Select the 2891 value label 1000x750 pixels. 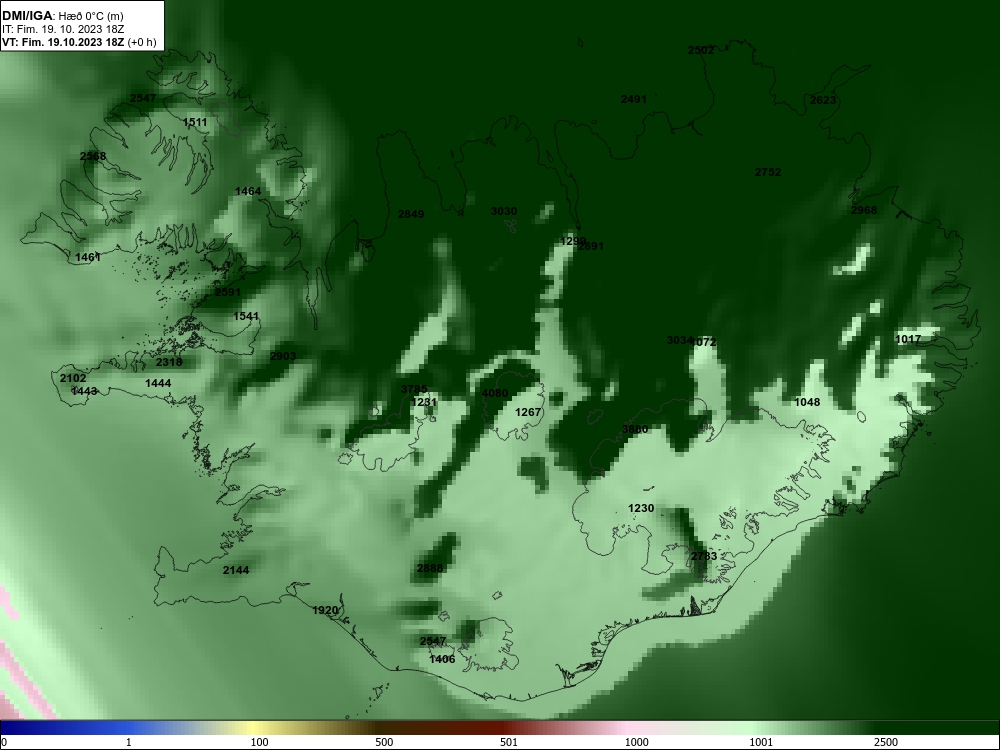[592, 246]
